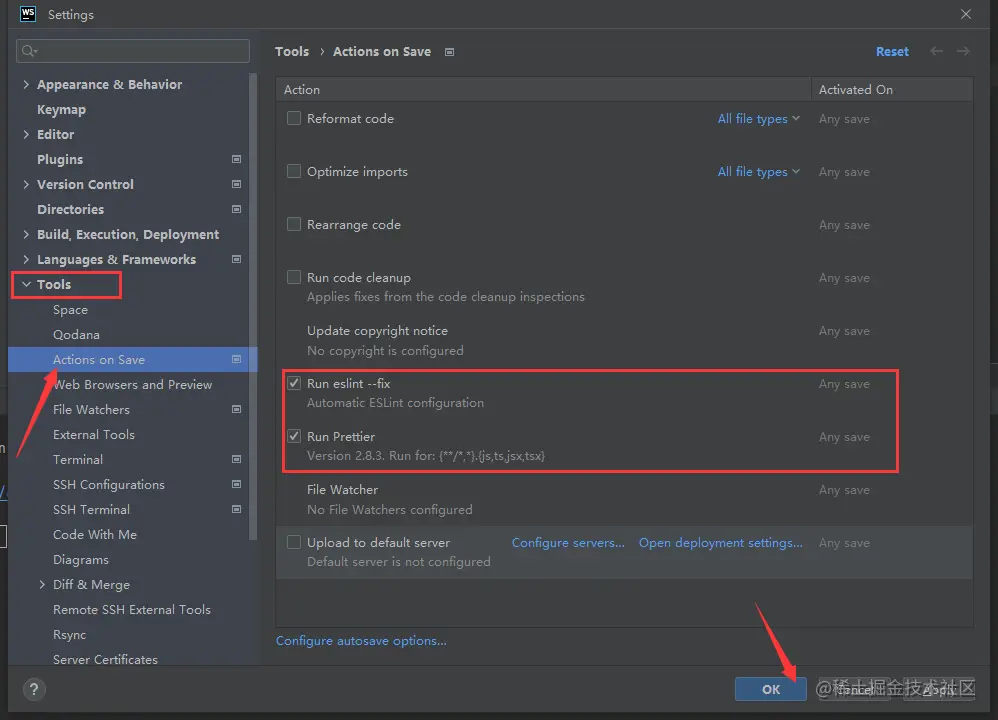Image resolution: width=998 pixels, height=720 pixels.
Task: Uncheck the Run eslint --fix checkbox
Action: point(293,383)
